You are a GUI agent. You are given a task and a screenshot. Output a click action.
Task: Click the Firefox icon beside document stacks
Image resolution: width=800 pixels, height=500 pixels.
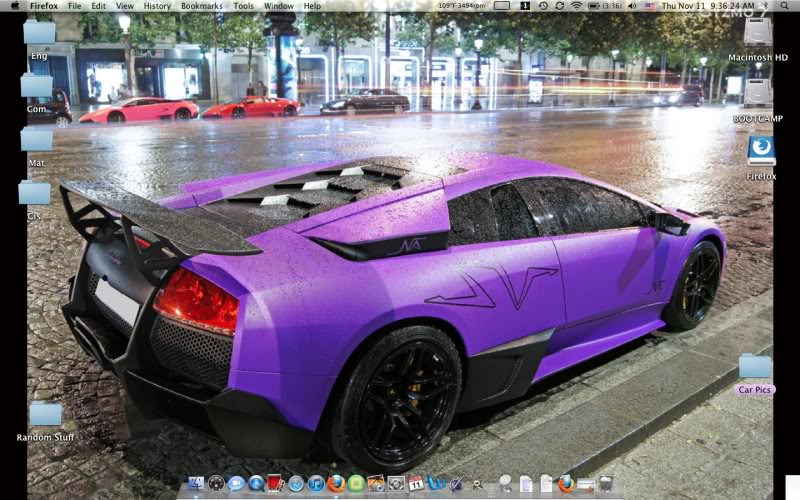click(566, 484)
